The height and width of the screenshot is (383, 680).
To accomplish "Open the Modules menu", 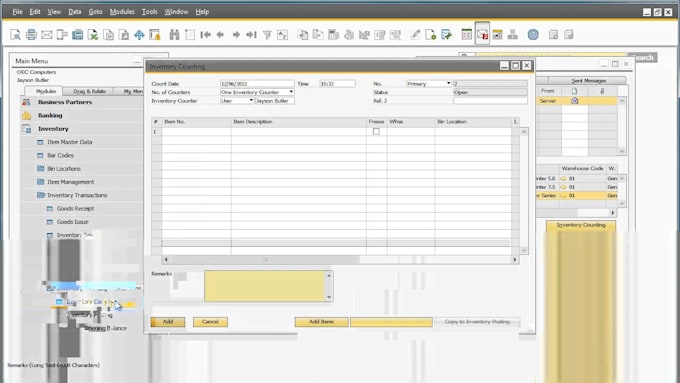I will pyautogui.click(x=122, y=12).
